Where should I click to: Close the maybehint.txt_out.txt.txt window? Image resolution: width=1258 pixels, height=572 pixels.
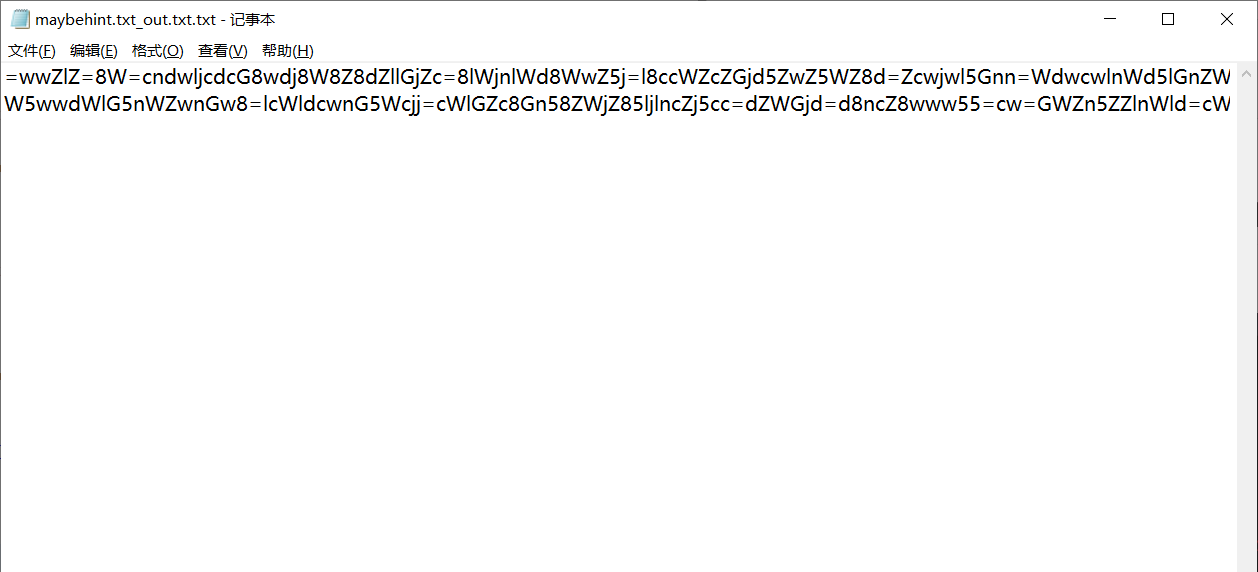1227,19
